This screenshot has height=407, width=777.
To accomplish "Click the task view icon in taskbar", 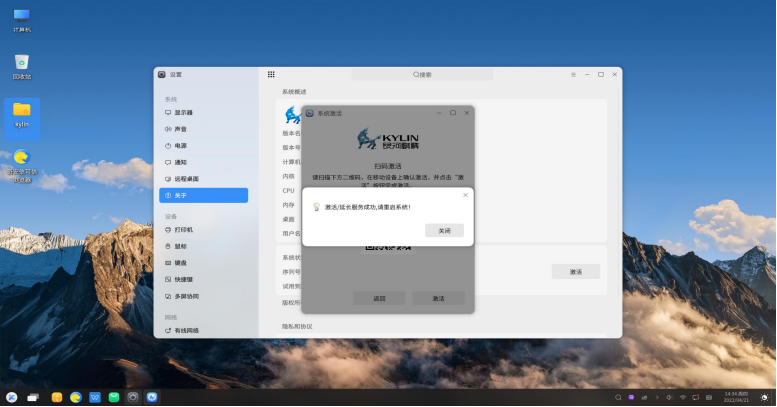I will click(33, 397).
